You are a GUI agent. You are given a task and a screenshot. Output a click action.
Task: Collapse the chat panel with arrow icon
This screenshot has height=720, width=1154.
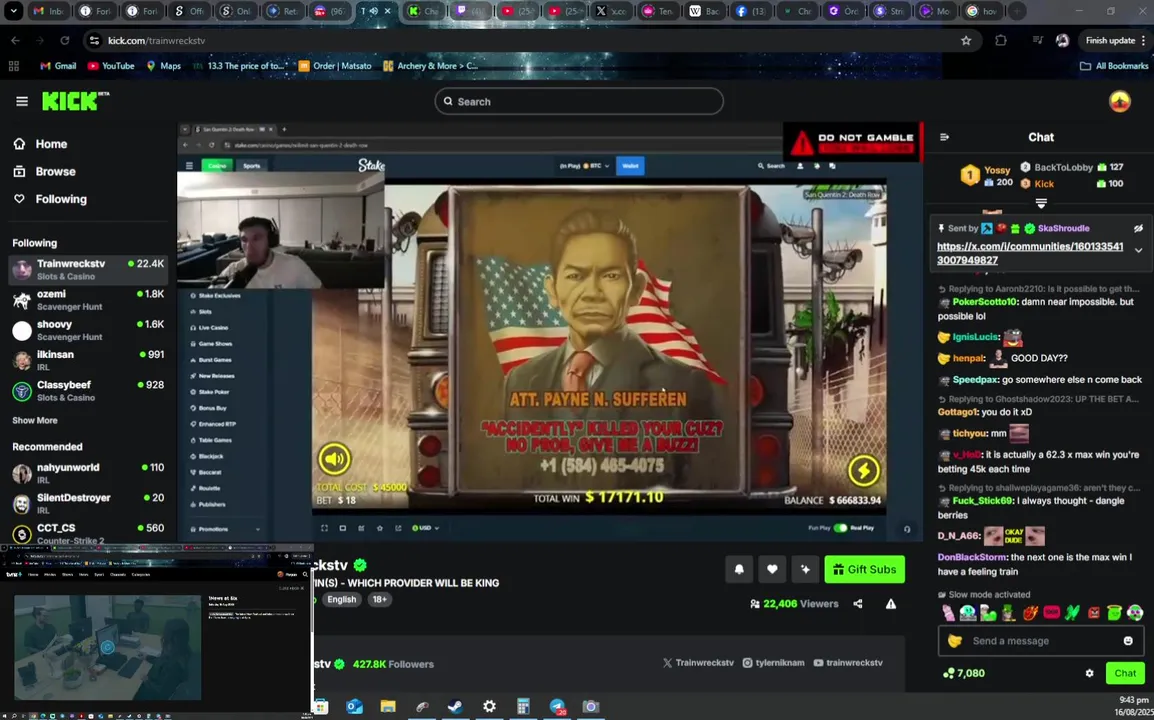coord(944,137)
